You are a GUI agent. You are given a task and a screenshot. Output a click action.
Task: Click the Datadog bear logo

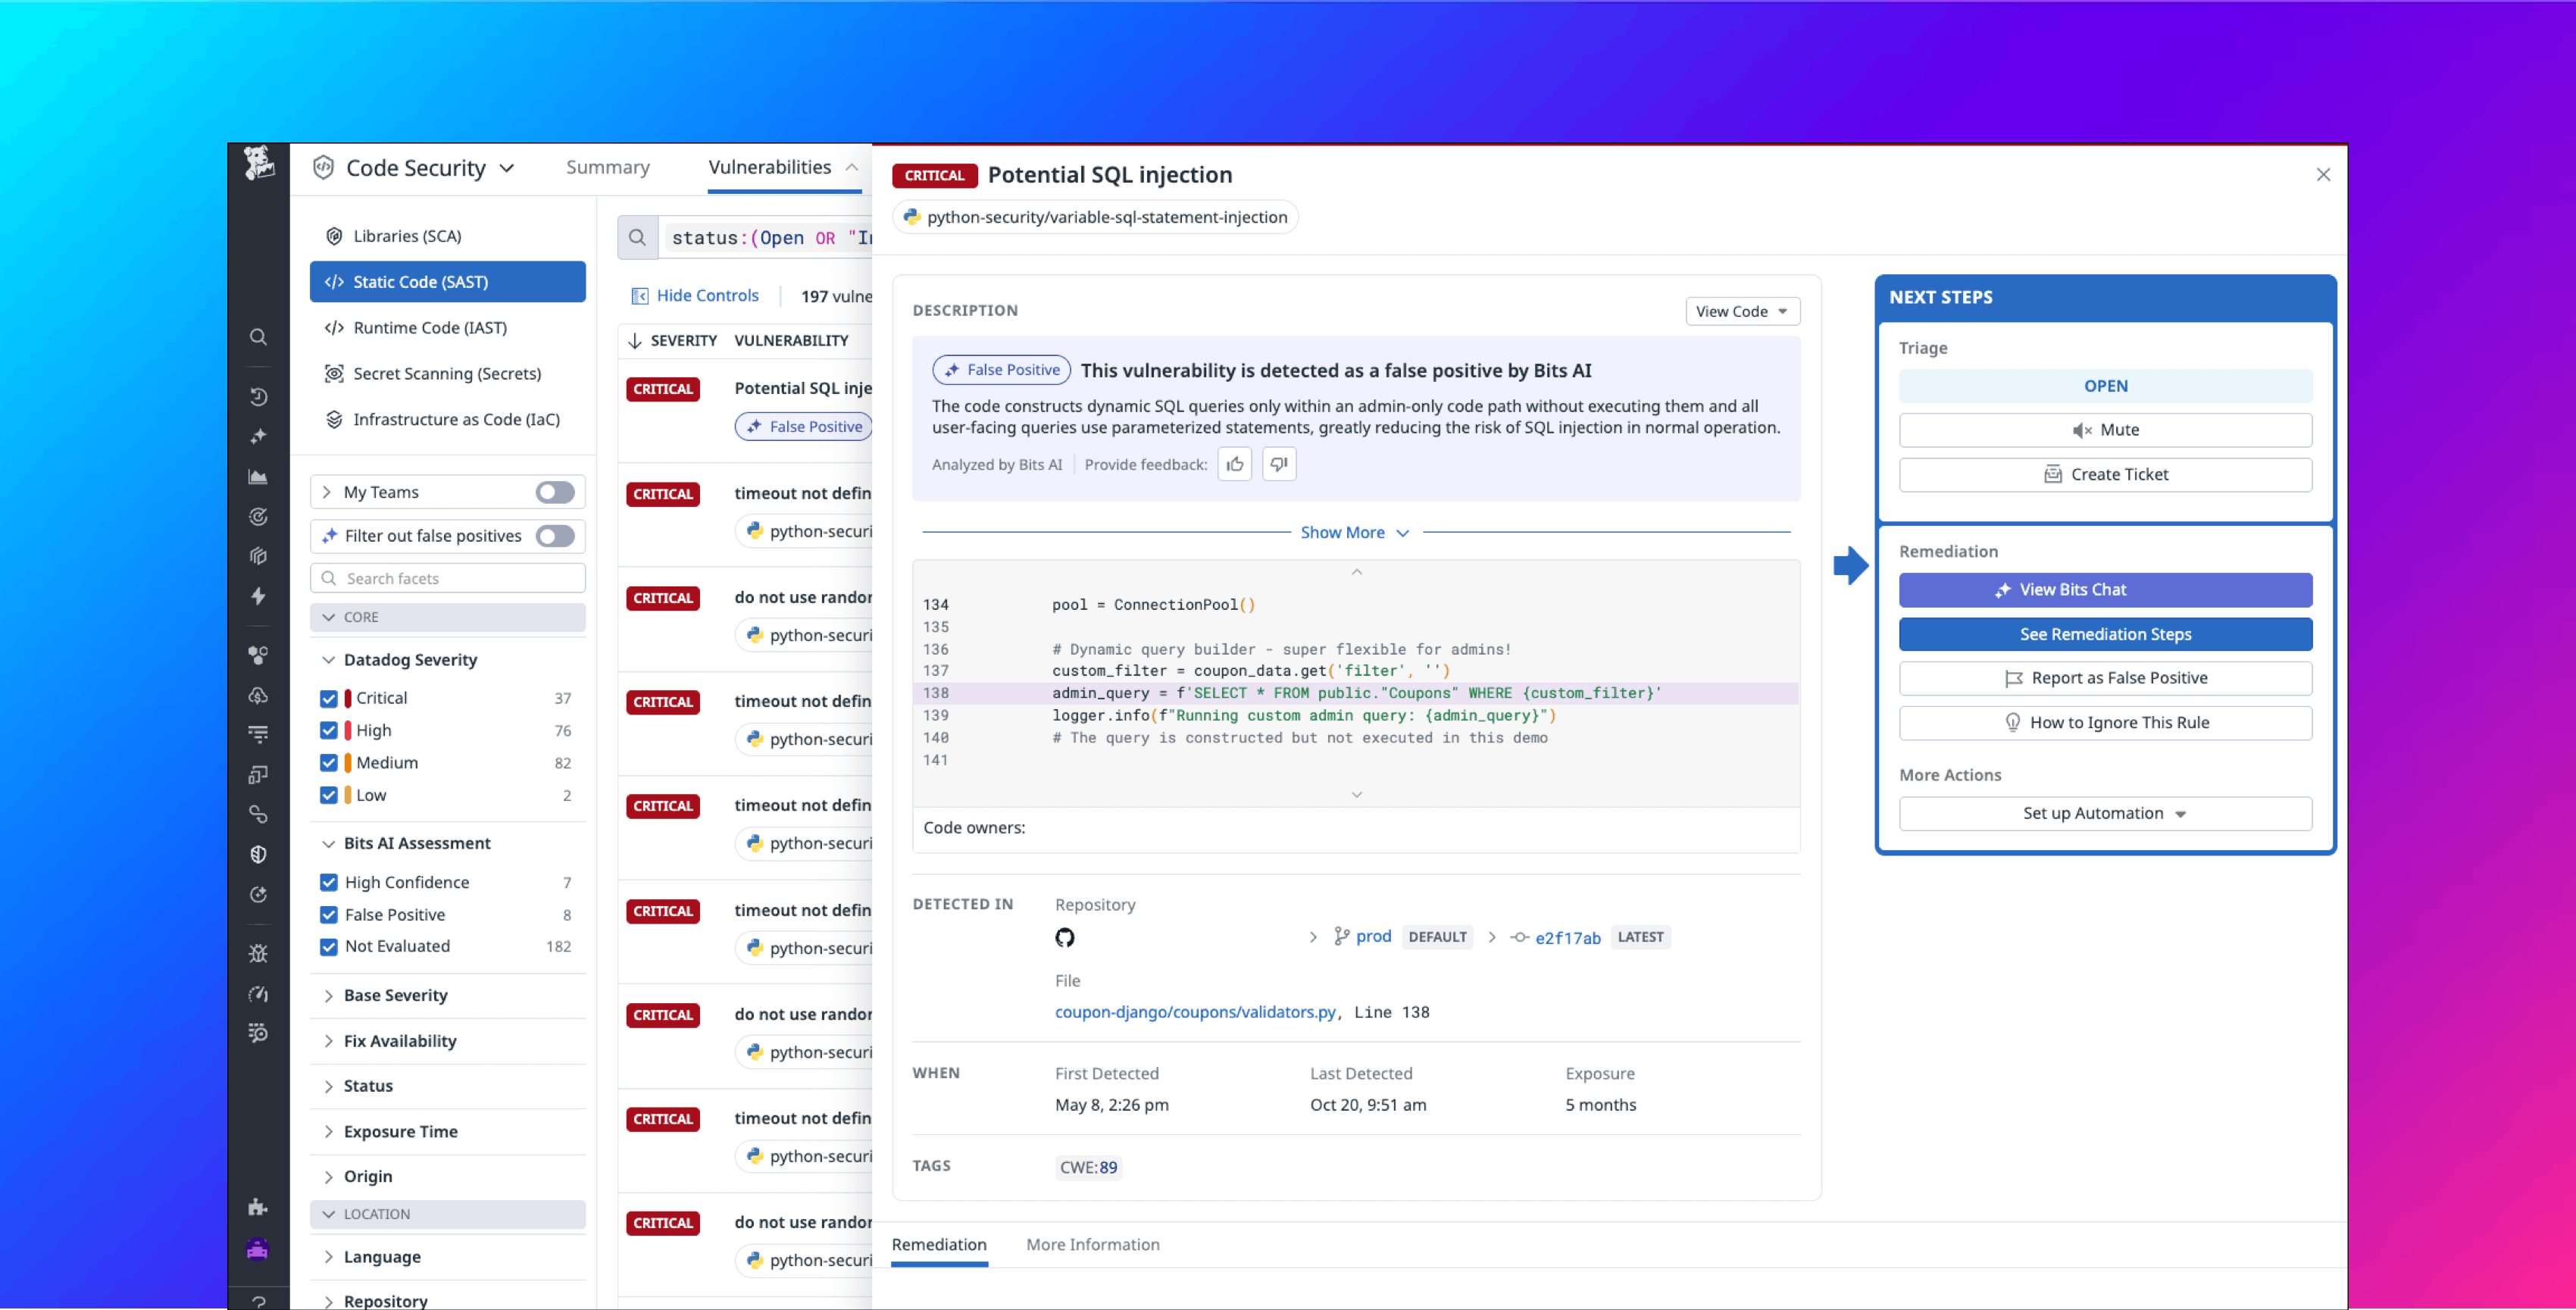point(259,165)
